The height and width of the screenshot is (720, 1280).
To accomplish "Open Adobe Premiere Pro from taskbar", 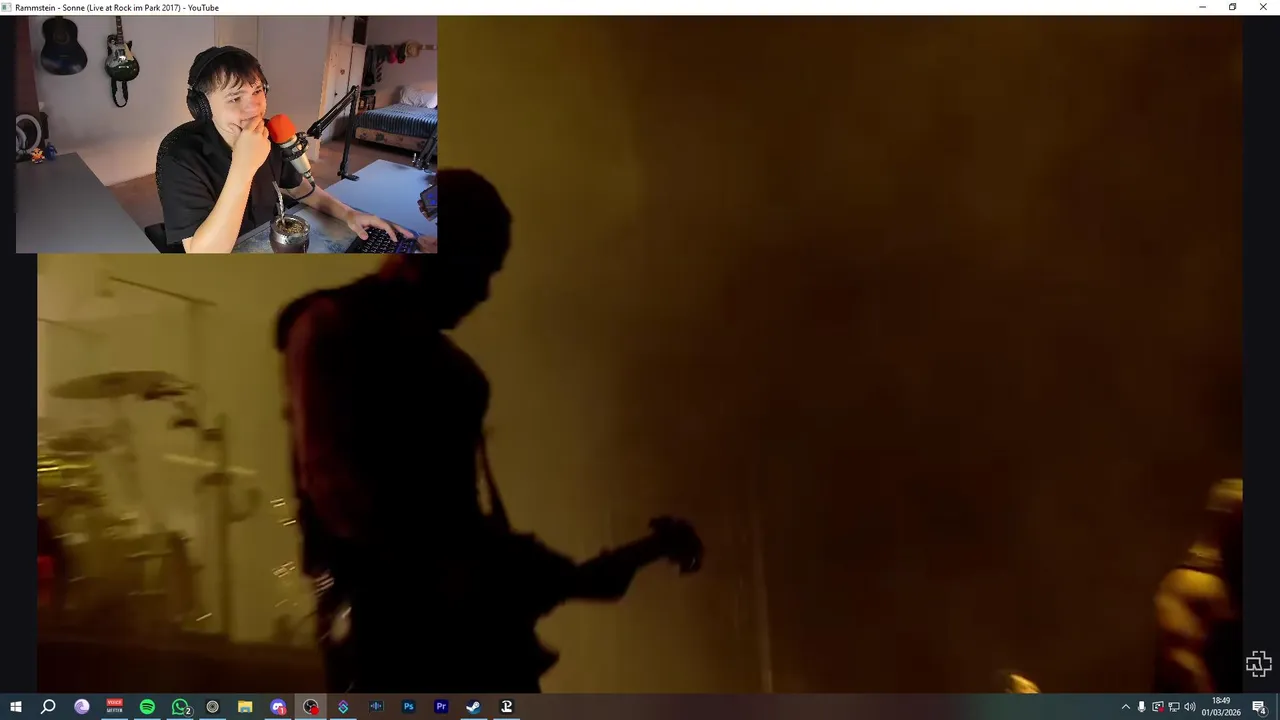I will [441, 707].
